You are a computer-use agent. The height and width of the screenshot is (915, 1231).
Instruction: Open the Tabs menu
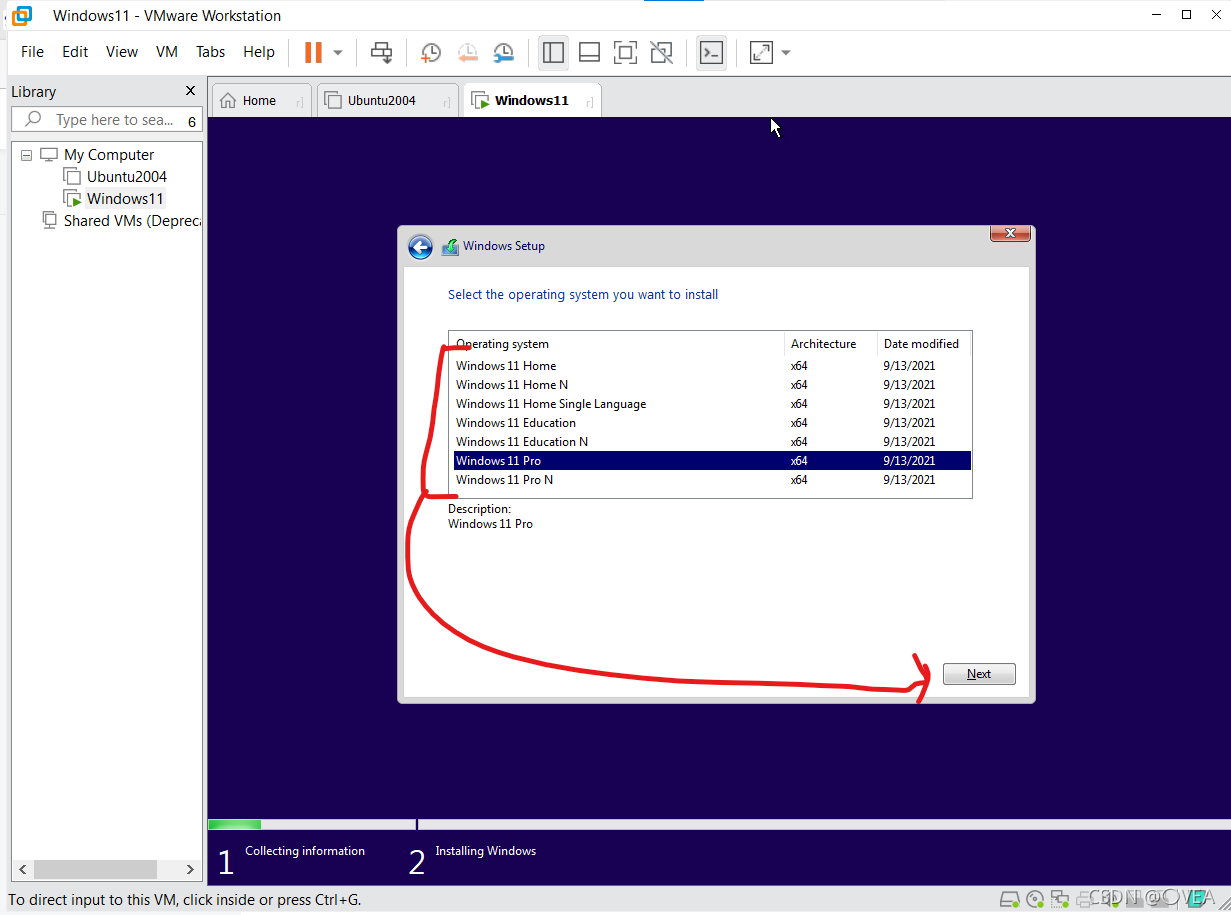tap(210, 52)
